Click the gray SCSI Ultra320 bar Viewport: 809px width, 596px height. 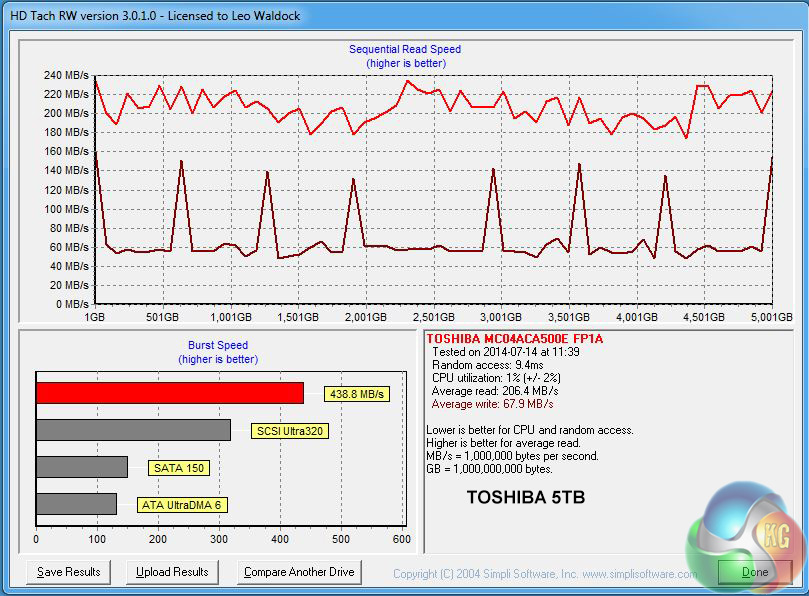pos(133,430)
